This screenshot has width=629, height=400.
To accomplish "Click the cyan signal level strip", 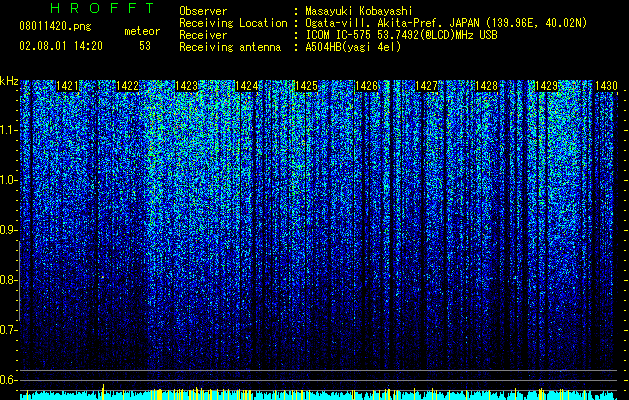I will (x=317, y=395).
